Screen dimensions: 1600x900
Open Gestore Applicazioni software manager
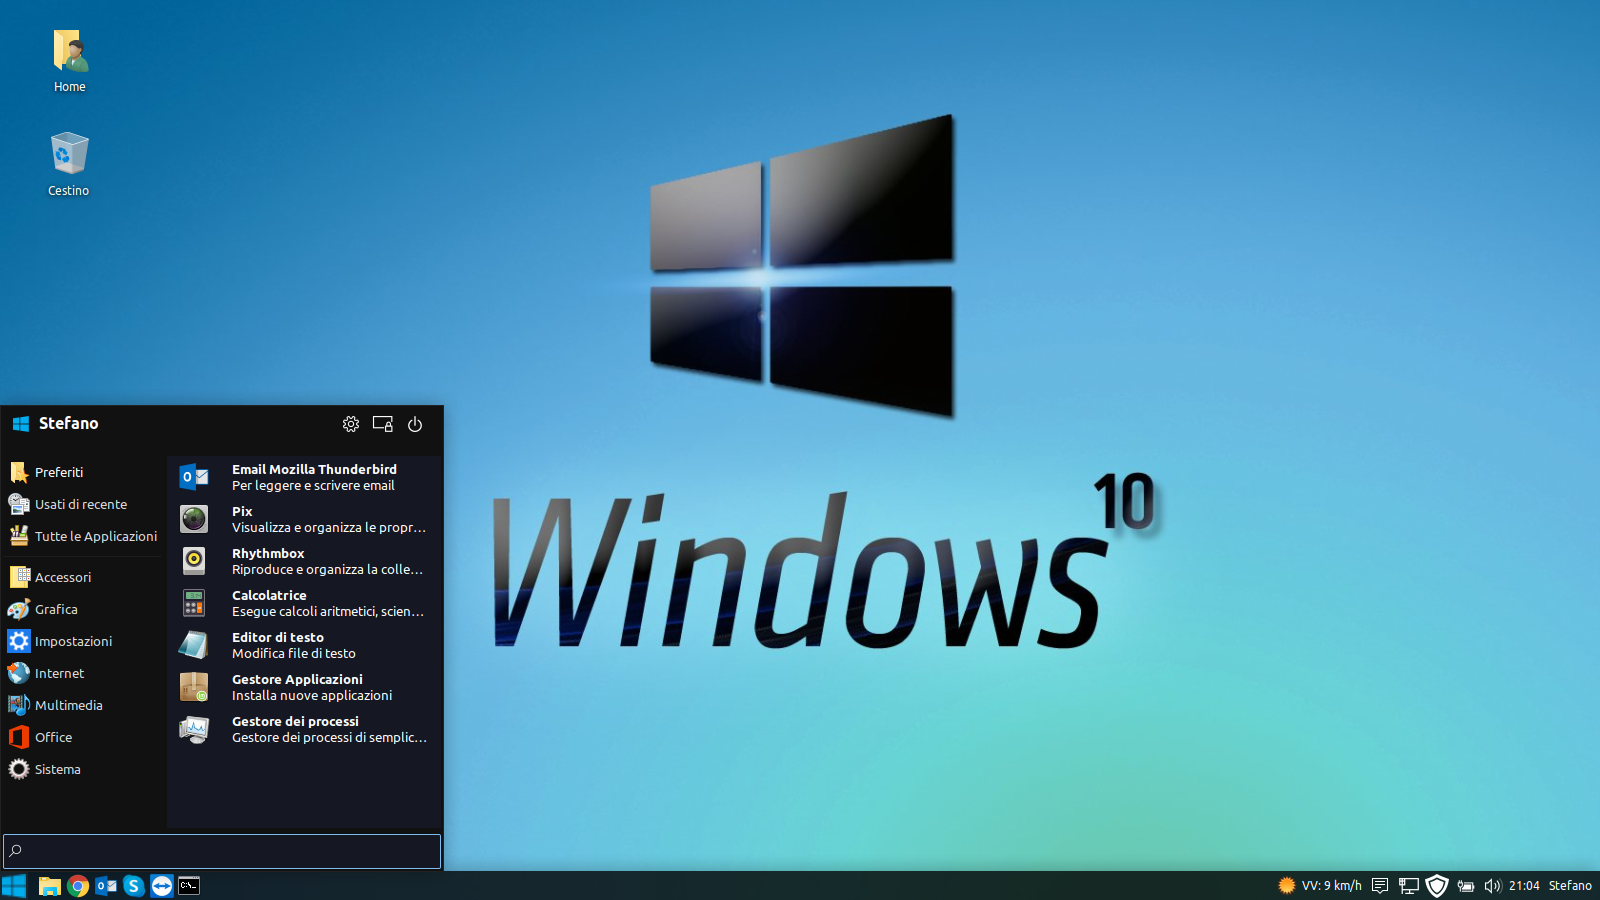pos(304,687)
